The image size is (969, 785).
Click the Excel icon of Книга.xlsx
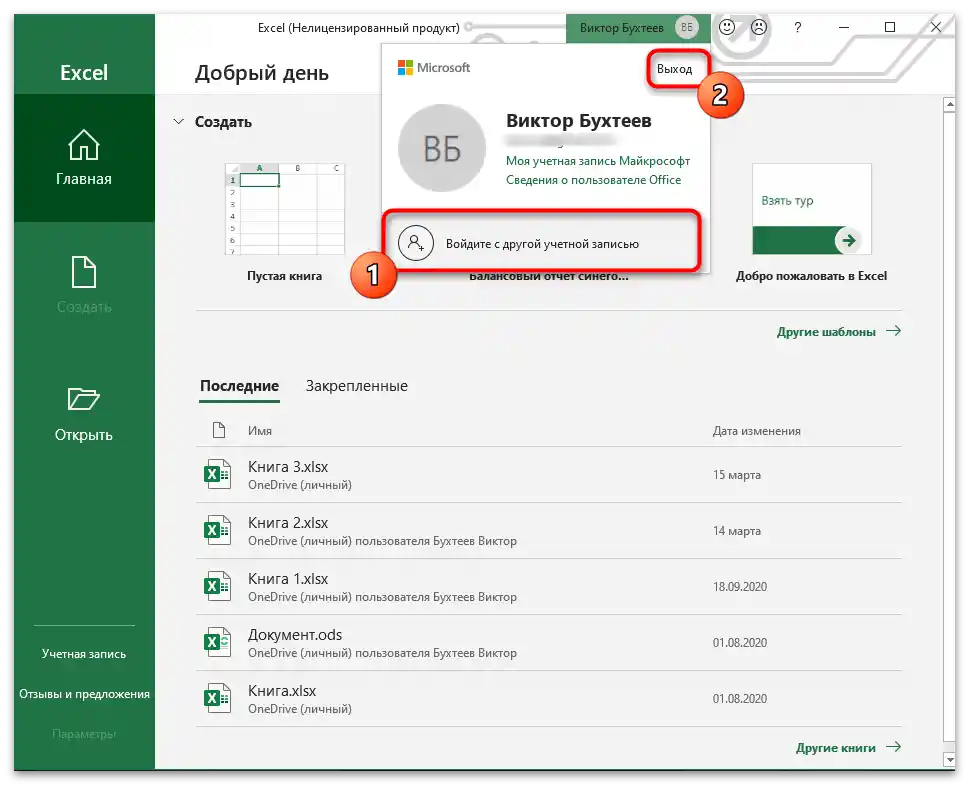pyautogui.click(x=218, y=698)
